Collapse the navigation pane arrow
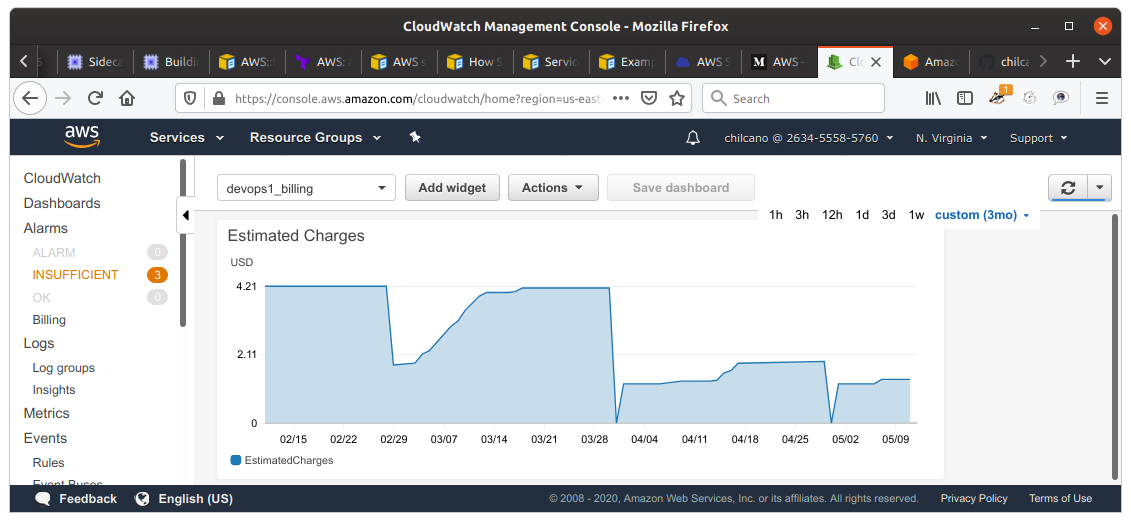 (185, 215)
